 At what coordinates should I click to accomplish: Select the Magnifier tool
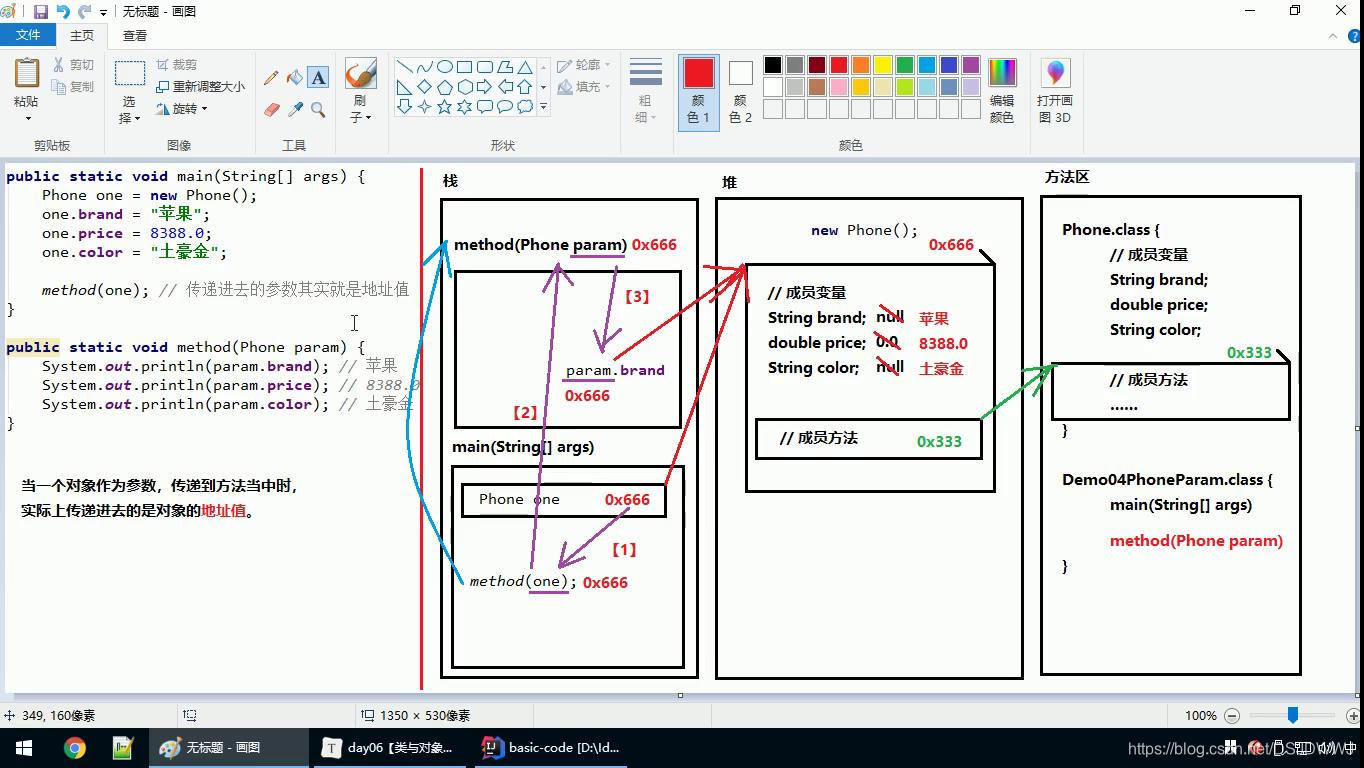[x=318, y=108]
